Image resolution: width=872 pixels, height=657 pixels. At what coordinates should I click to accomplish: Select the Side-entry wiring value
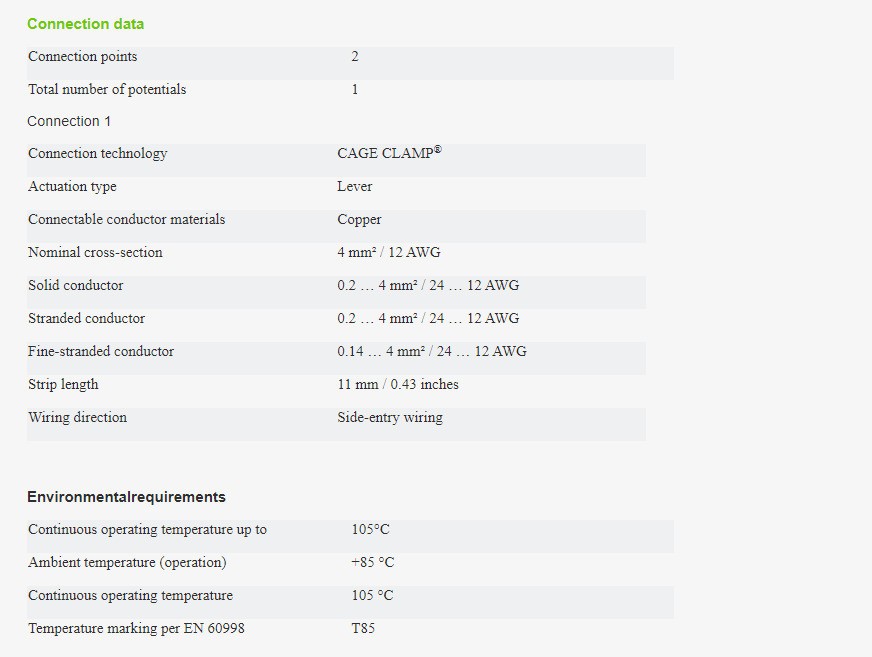click(390, 418)
